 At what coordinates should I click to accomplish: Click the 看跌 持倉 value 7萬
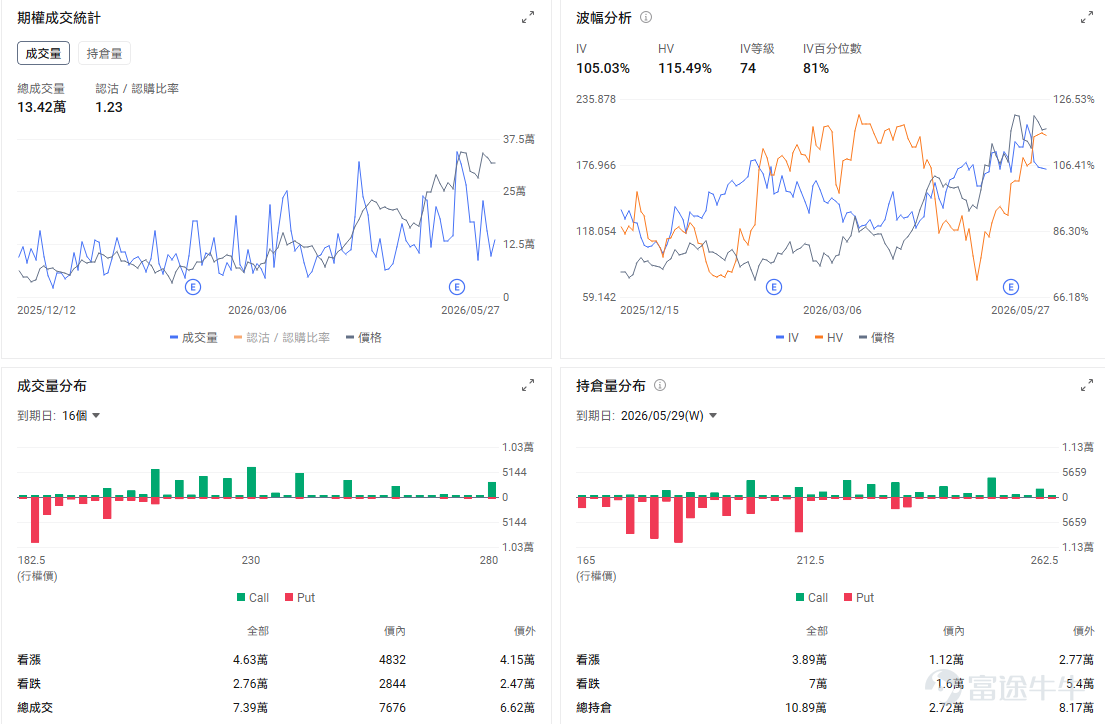(817, 684)
